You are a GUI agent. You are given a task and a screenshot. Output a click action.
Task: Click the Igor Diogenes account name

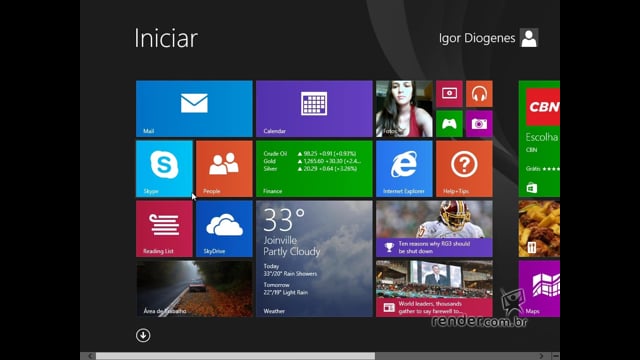[477, 38]
